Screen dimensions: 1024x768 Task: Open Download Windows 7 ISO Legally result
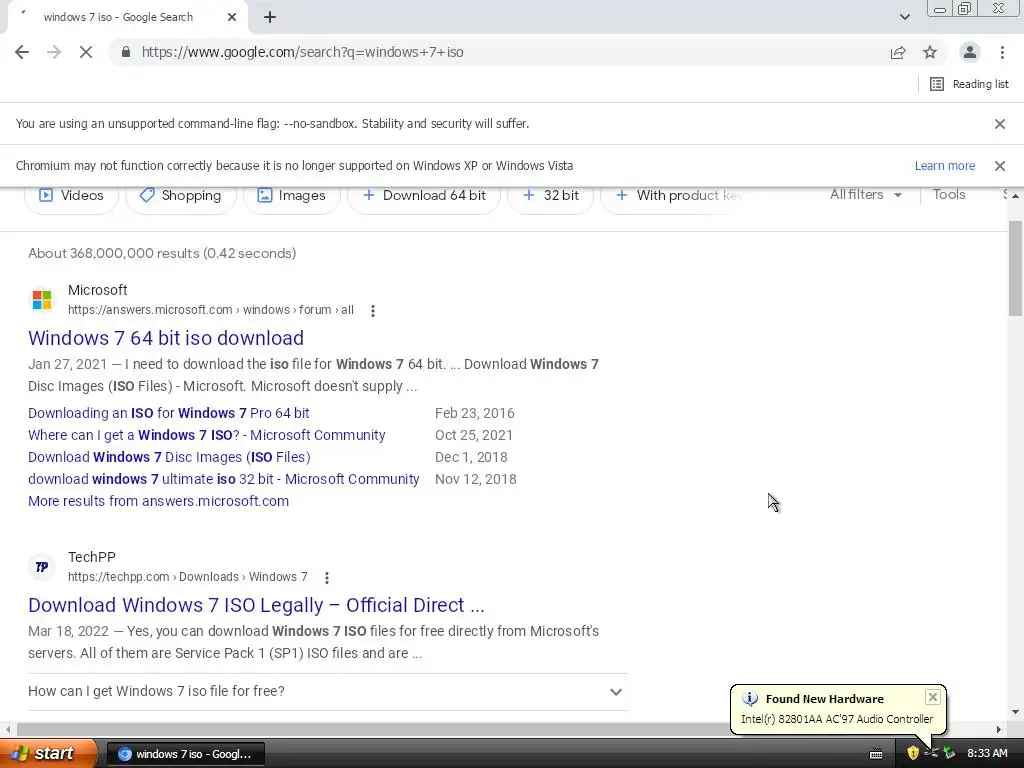pos(256,605)
